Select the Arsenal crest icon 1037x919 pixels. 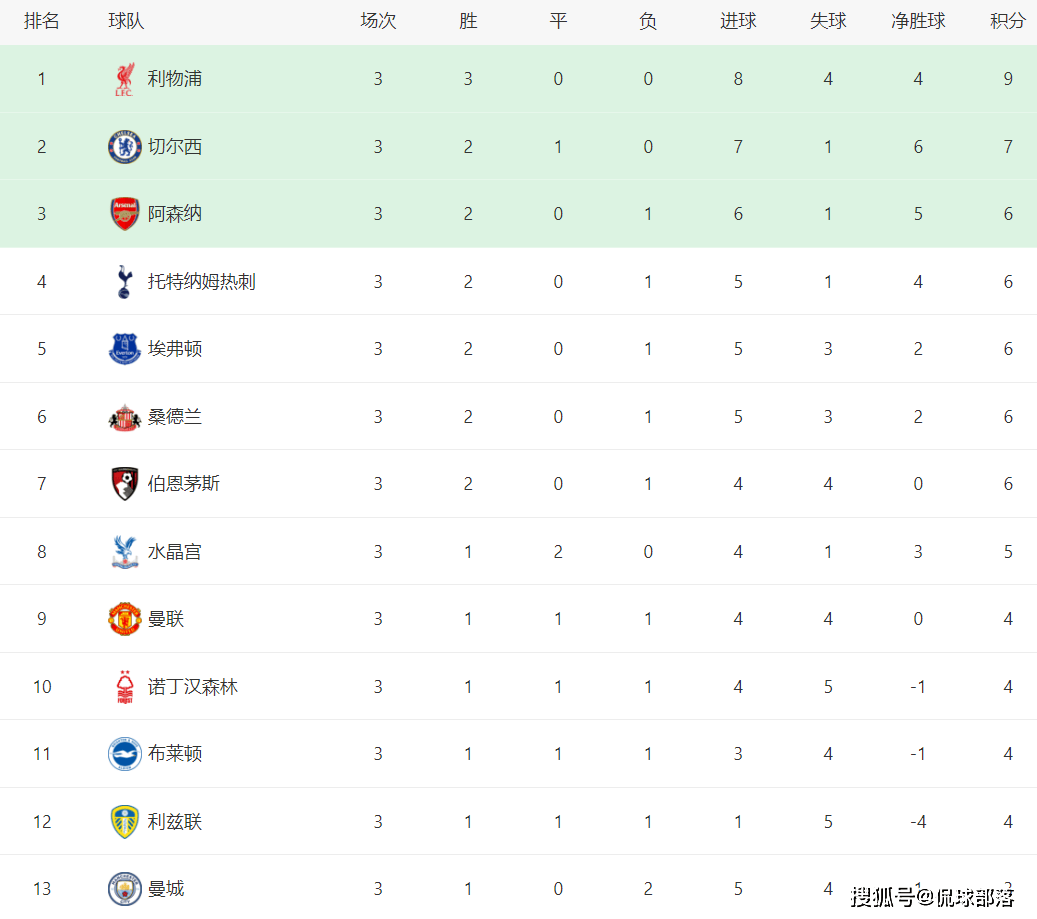[124, 214]
